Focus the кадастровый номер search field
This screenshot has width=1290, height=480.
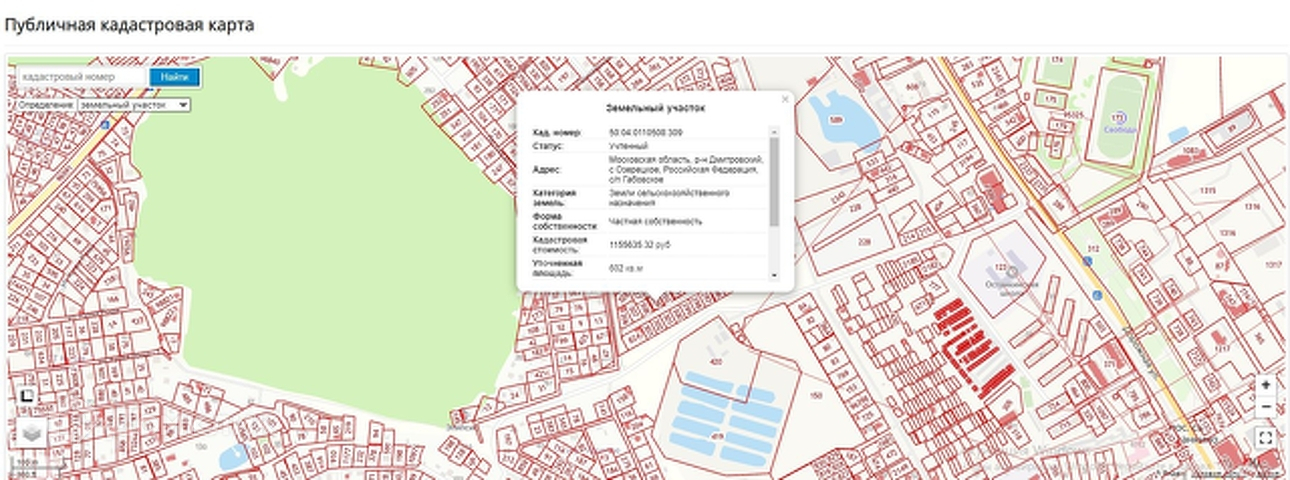point(82,77)
